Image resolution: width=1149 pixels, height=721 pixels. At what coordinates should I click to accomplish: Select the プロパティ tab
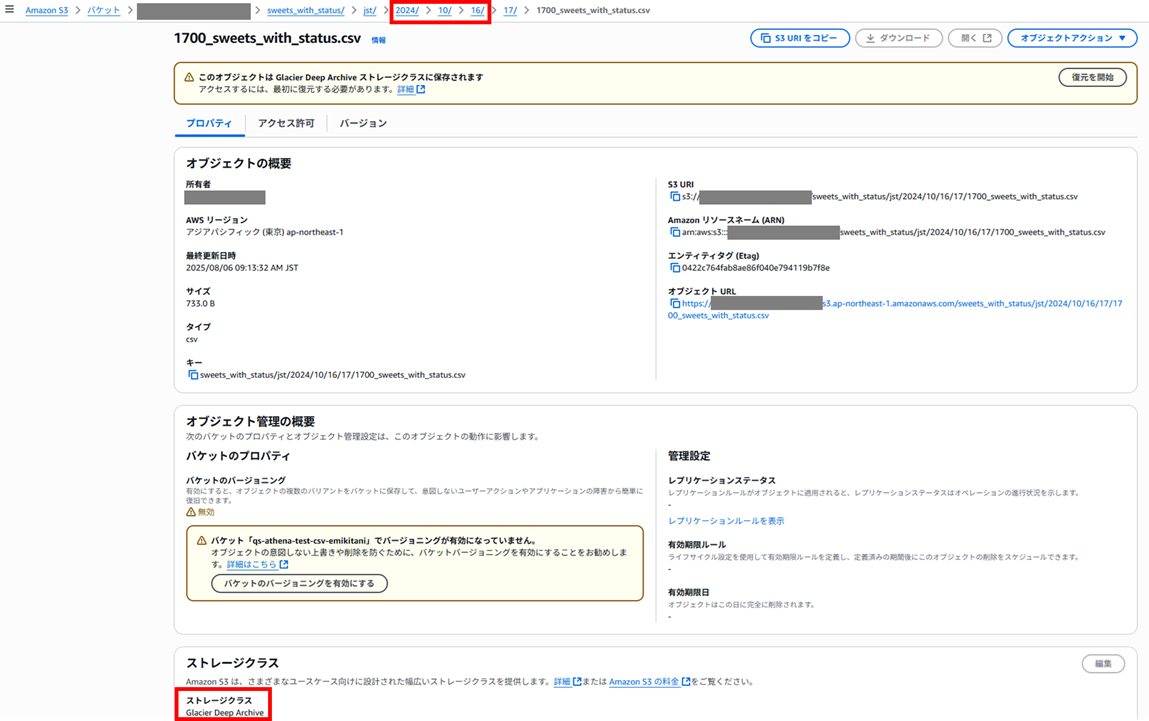tap(209, 123)
